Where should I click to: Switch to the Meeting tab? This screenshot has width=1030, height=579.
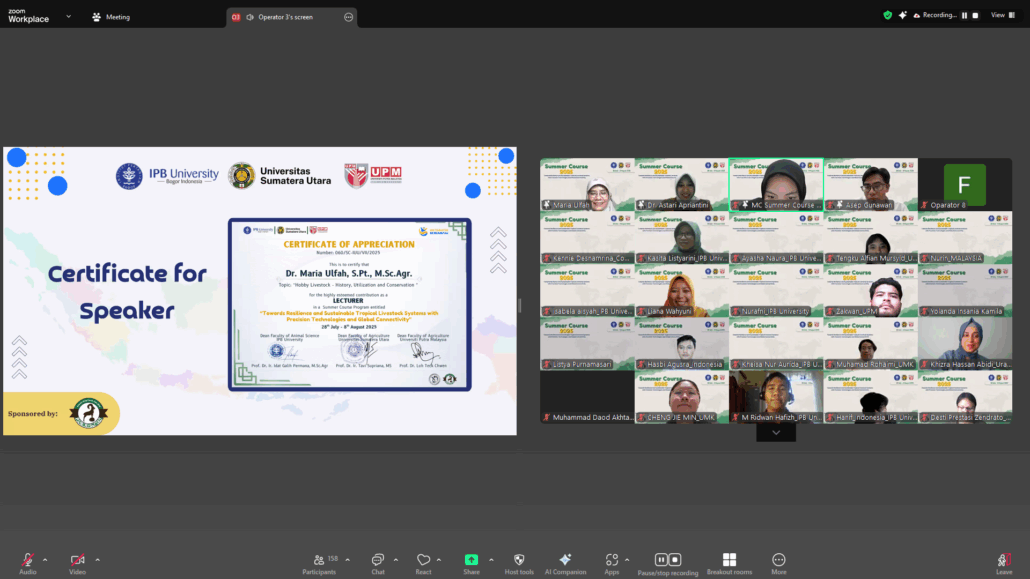[111, 17]
